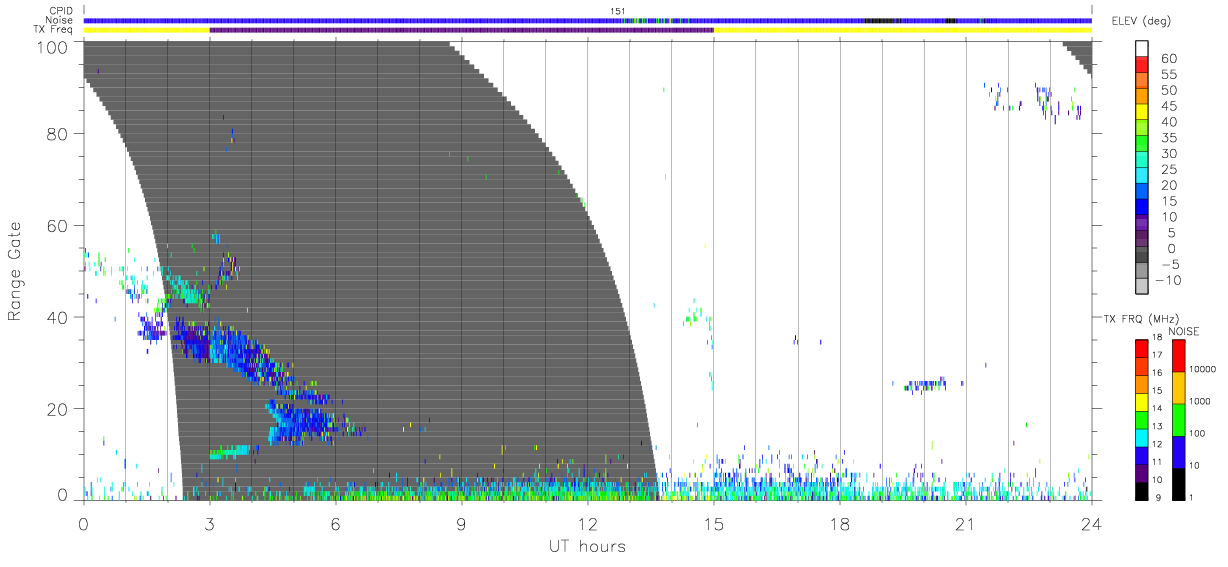Click the 10000 label on NOISE colorbar
The image size is (1228, 567).
click(1202, 369)
